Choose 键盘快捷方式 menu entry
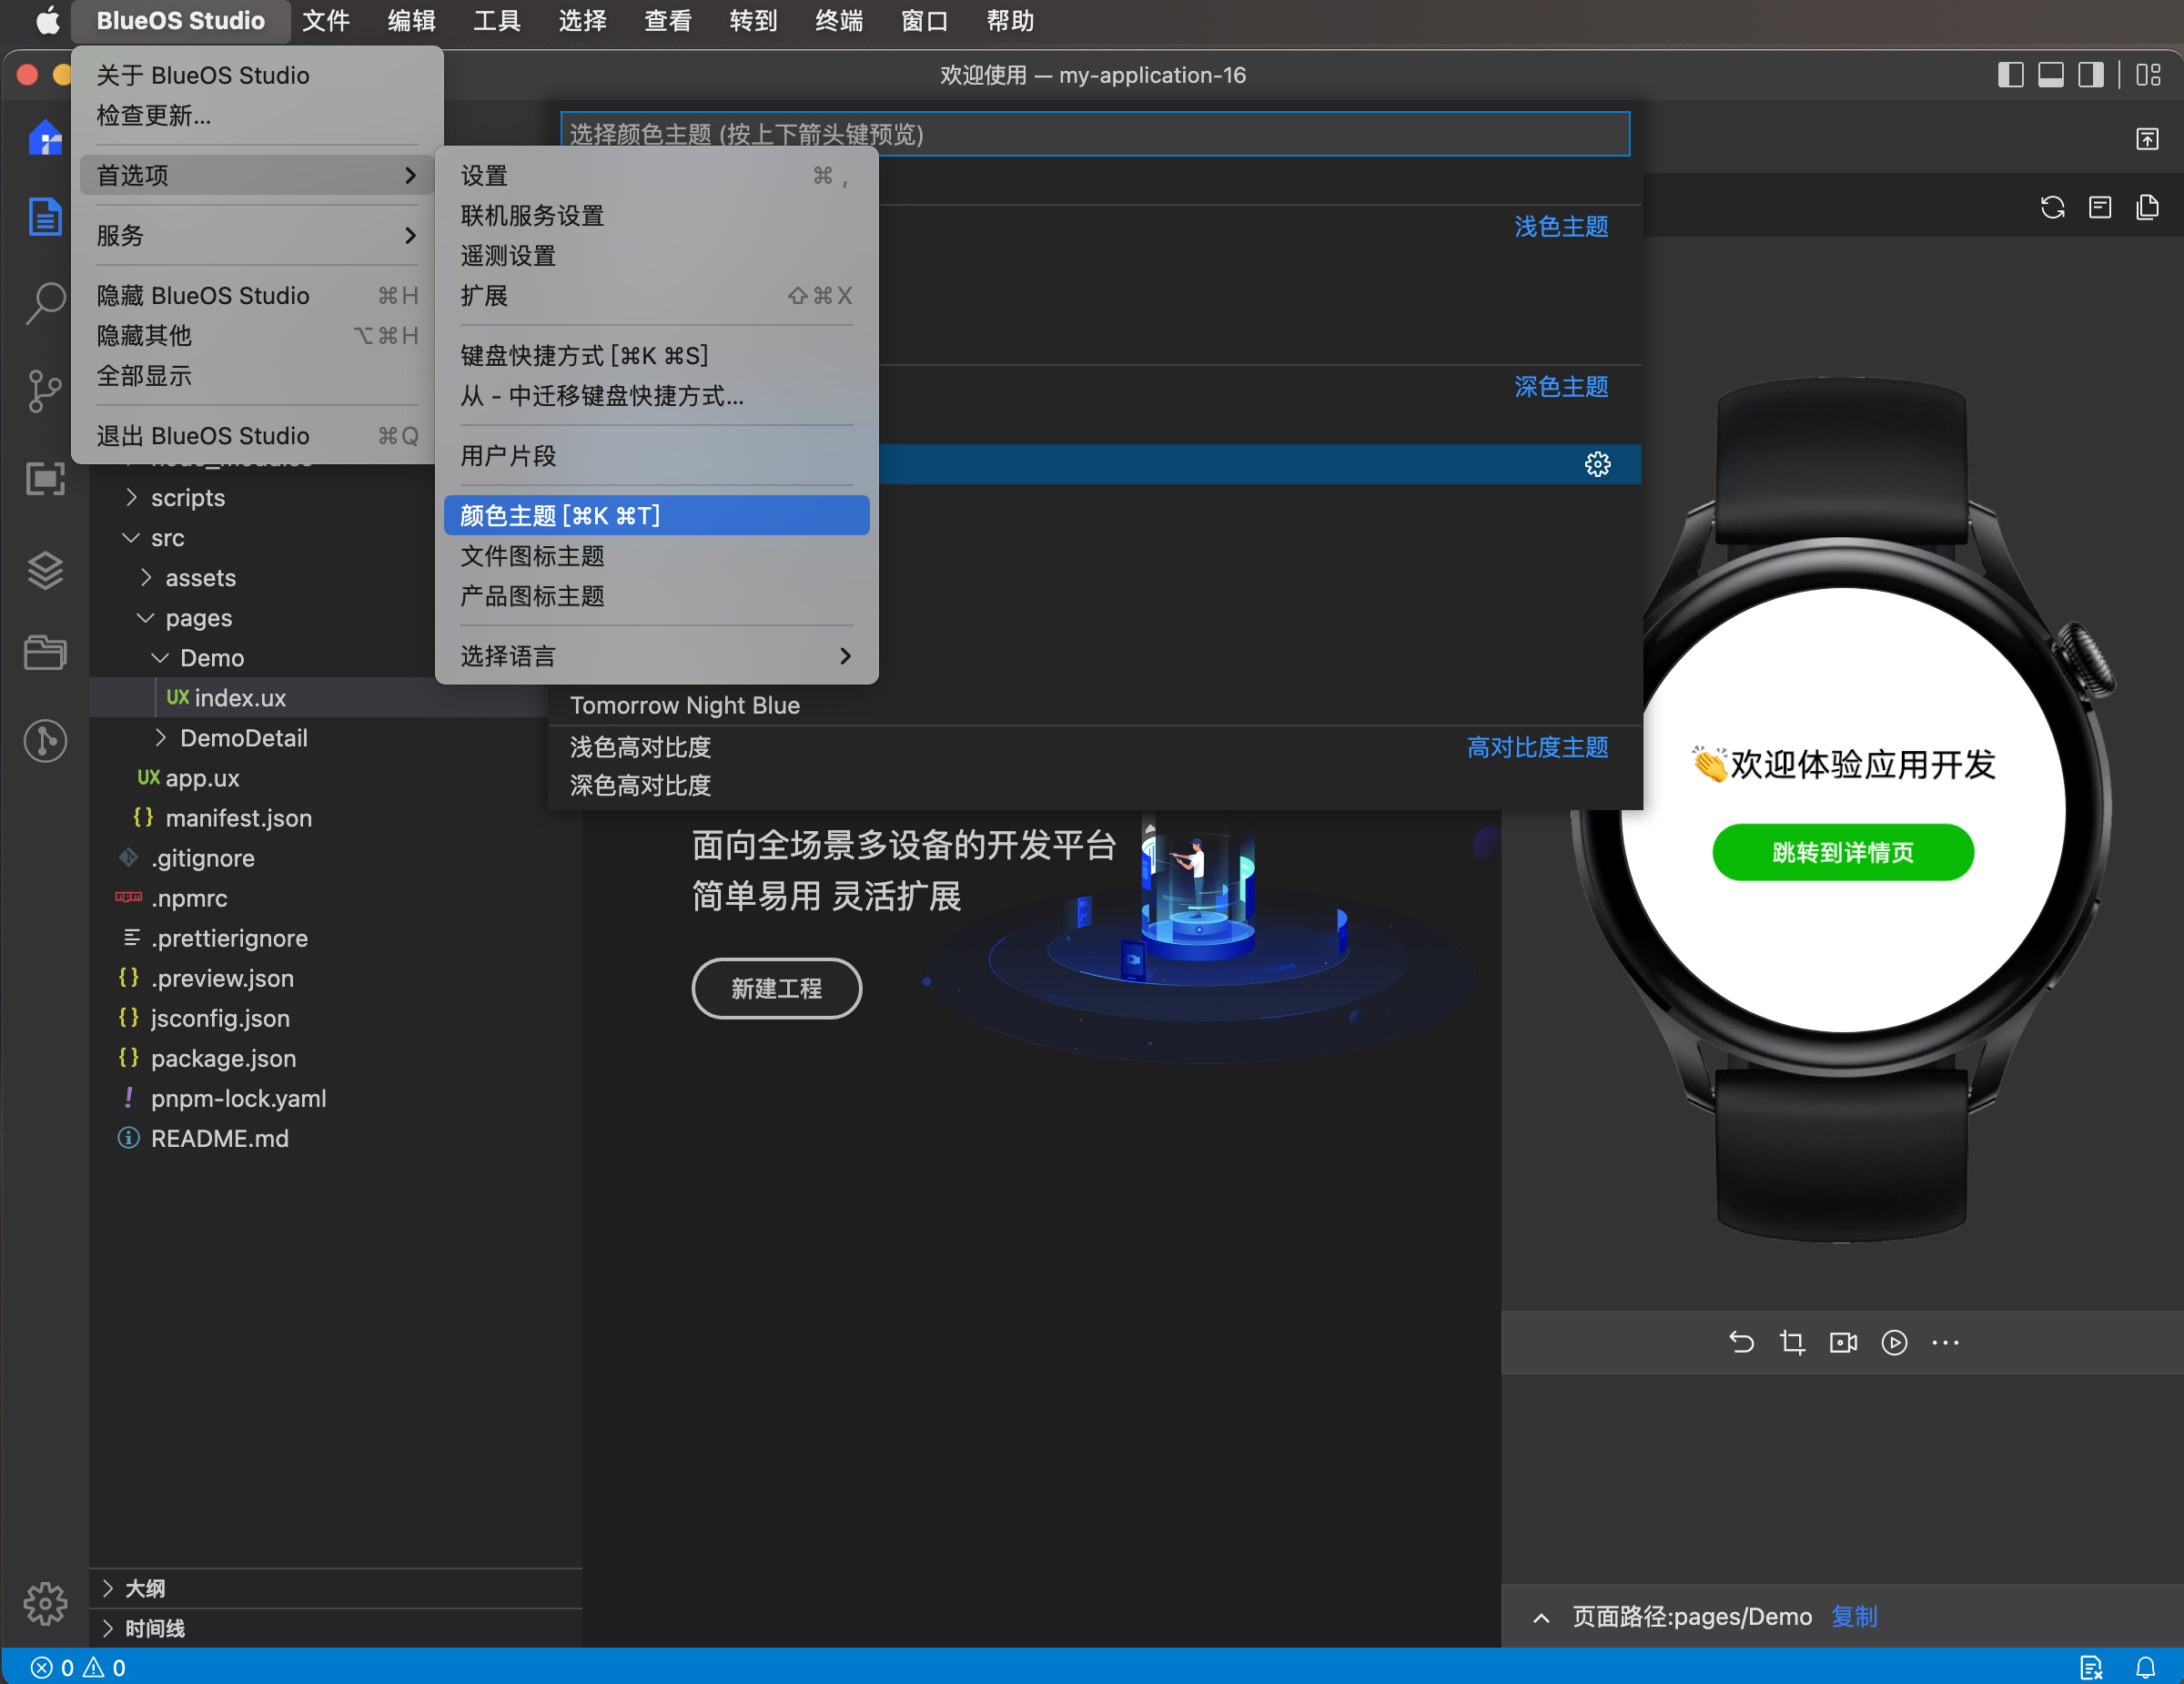The width and height of the screenshot is (2184, 1684). pos(656,355)
